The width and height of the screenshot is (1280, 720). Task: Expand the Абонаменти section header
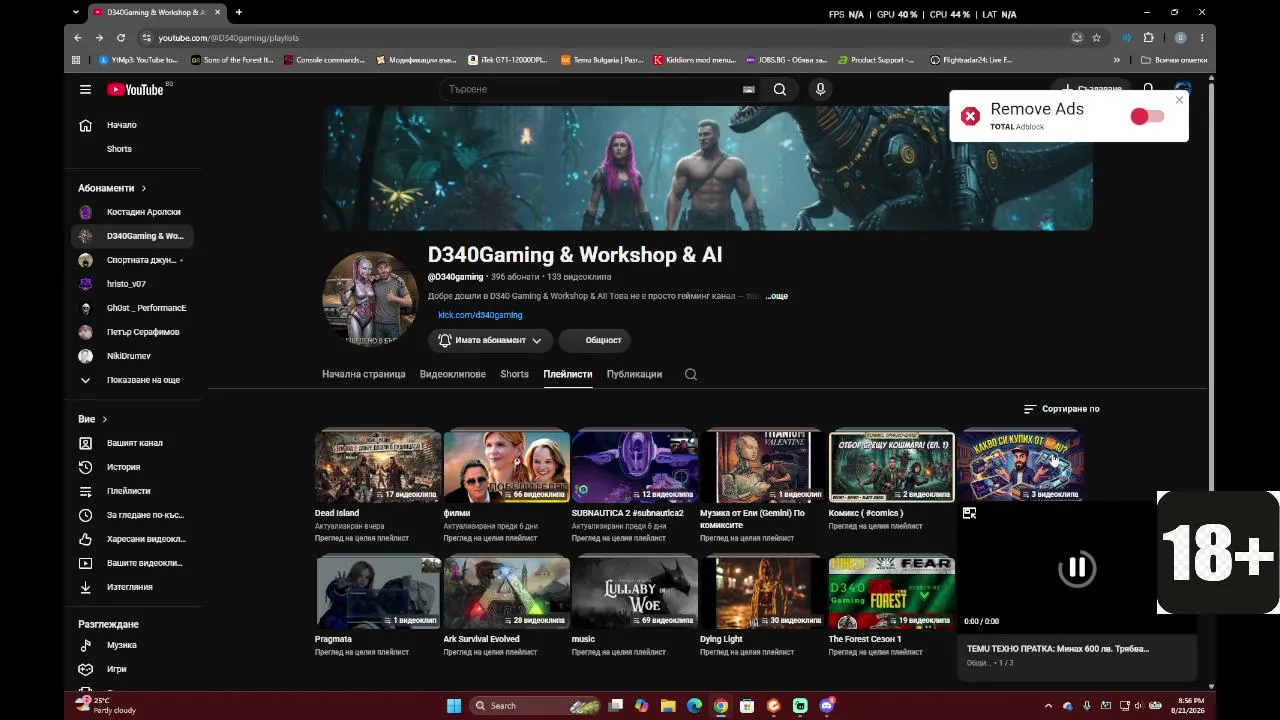(x=112, y=188)
